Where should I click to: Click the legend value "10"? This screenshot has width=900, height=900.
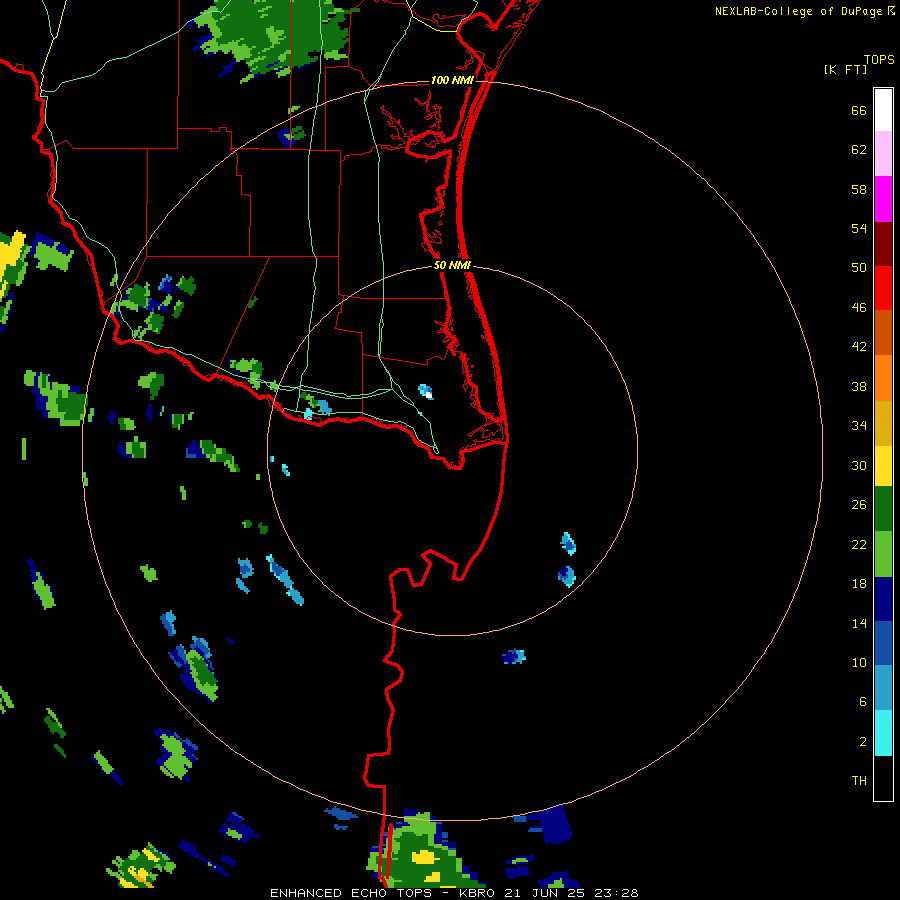tap(859, 663)
